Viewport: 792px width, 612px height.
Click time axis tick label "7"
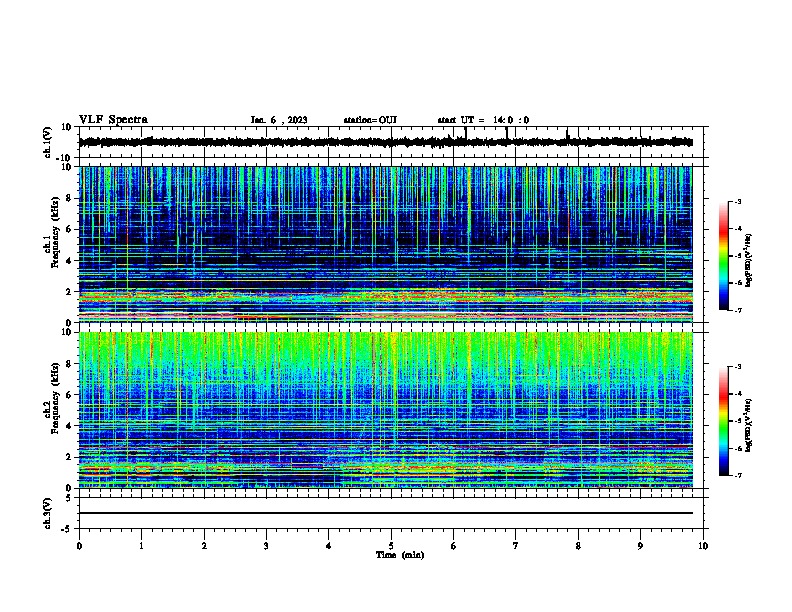pos(516,545)
